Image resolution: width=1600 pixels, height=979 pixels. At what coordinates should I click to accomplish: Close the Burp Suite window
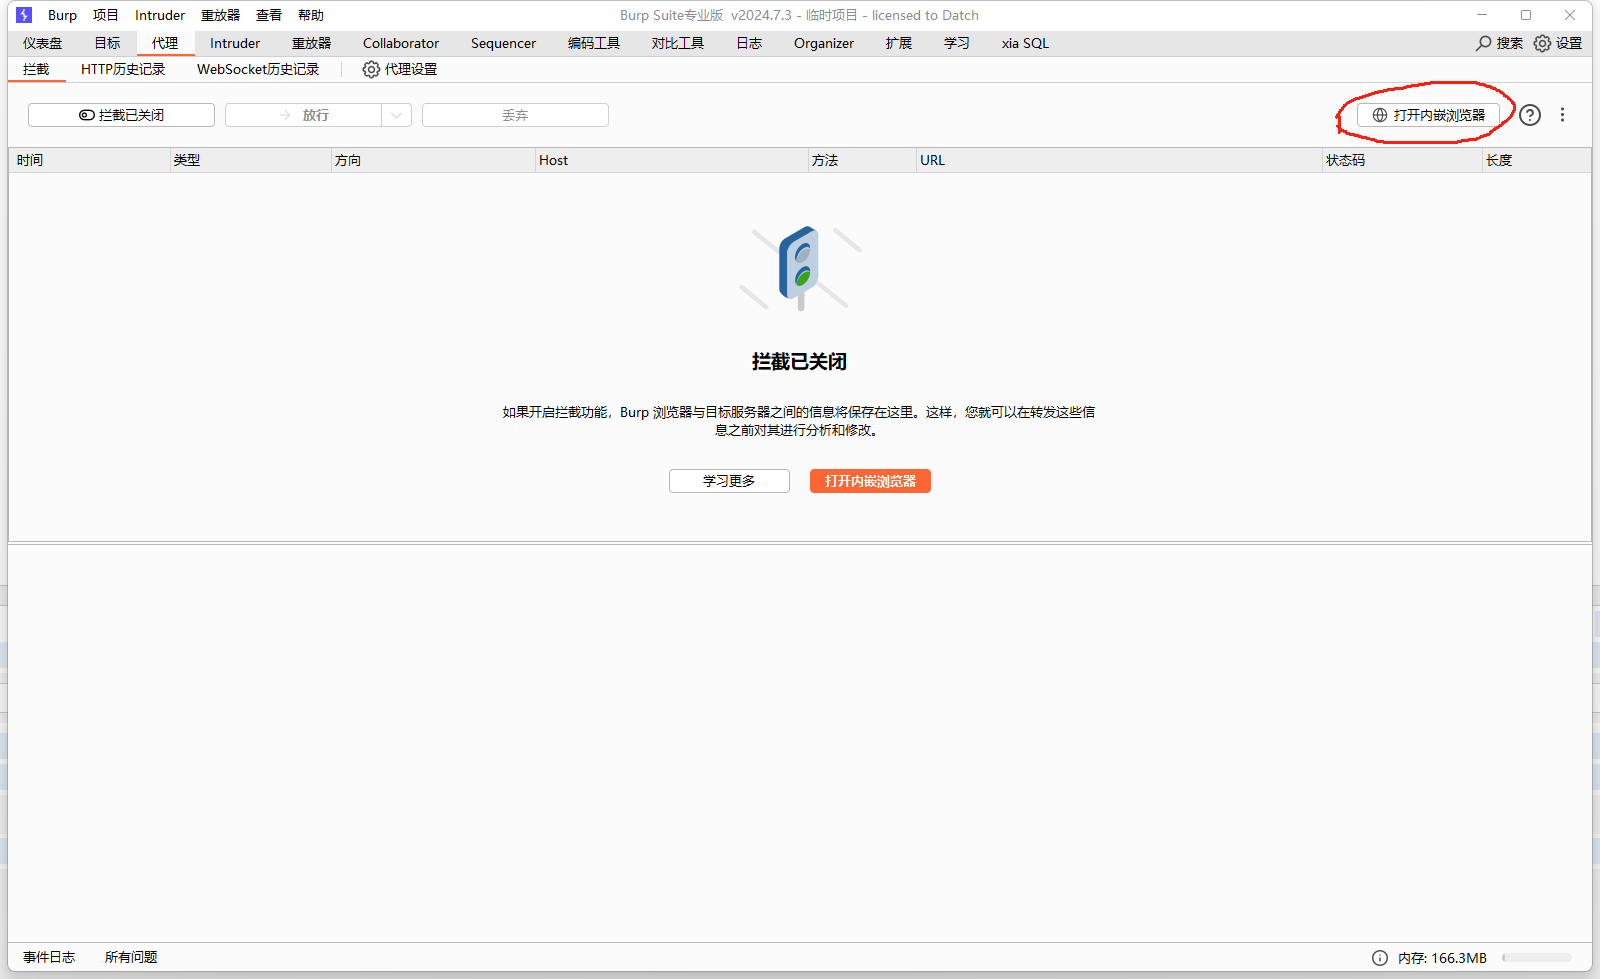(x=1570, y=15)
